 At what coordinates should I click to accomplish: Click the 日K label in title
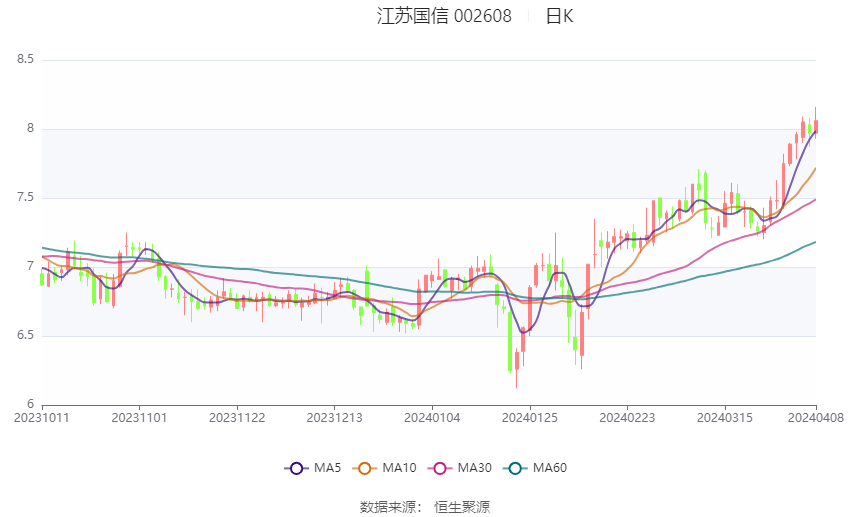coord(559,16)
